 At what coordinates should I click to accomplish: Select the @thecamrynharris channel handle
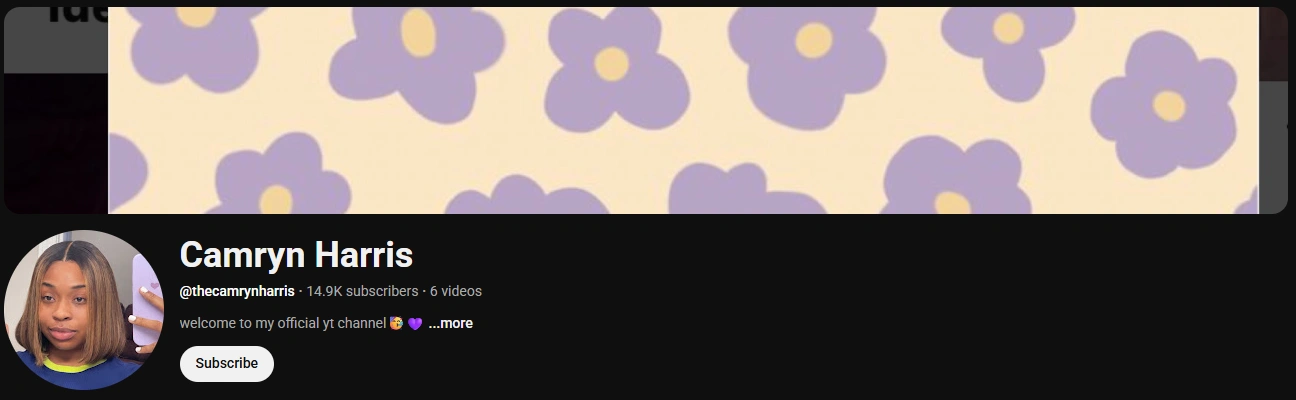237,291
